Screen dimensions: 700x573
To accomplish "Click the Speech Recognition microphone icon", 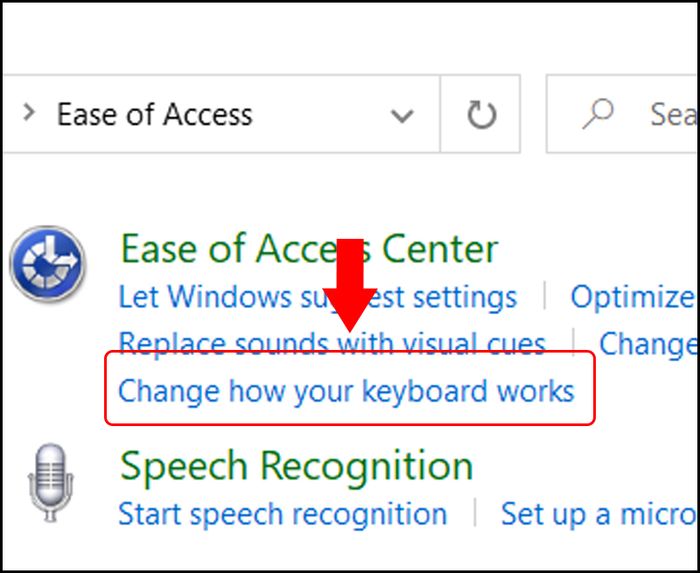I will point(50,483).
